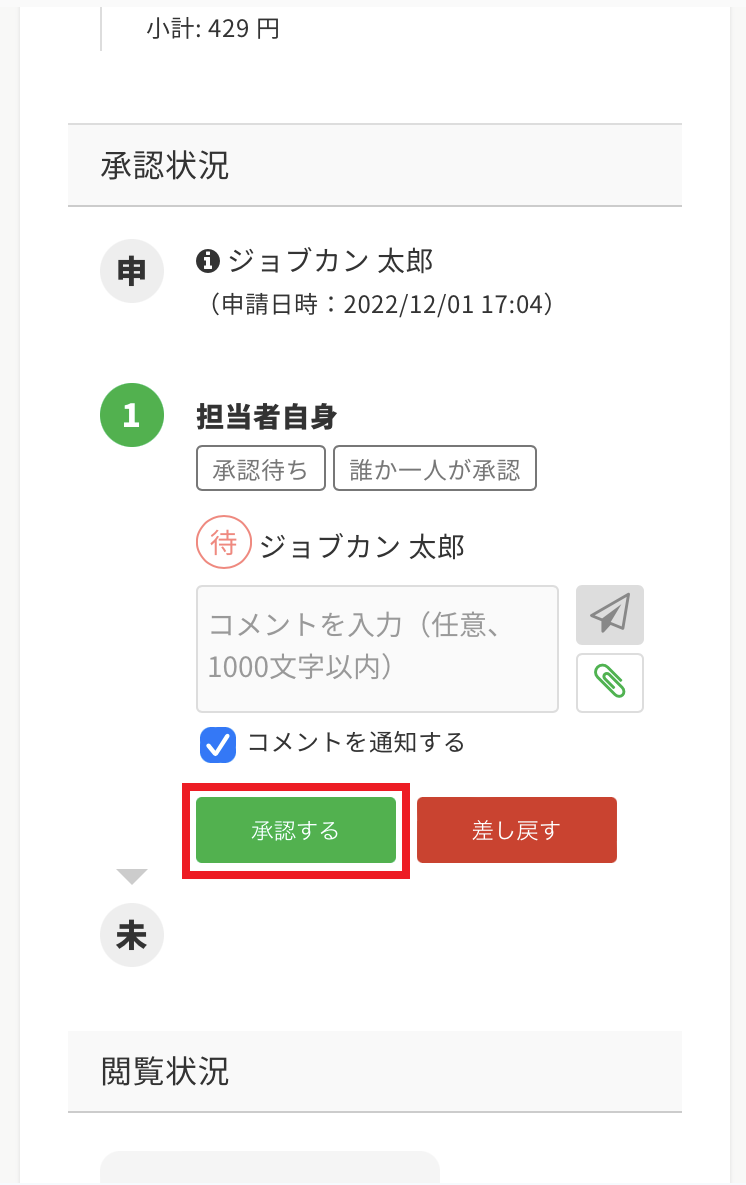
Task: Click the red 待 waiting status icon
Action: (x=223, y=543)
